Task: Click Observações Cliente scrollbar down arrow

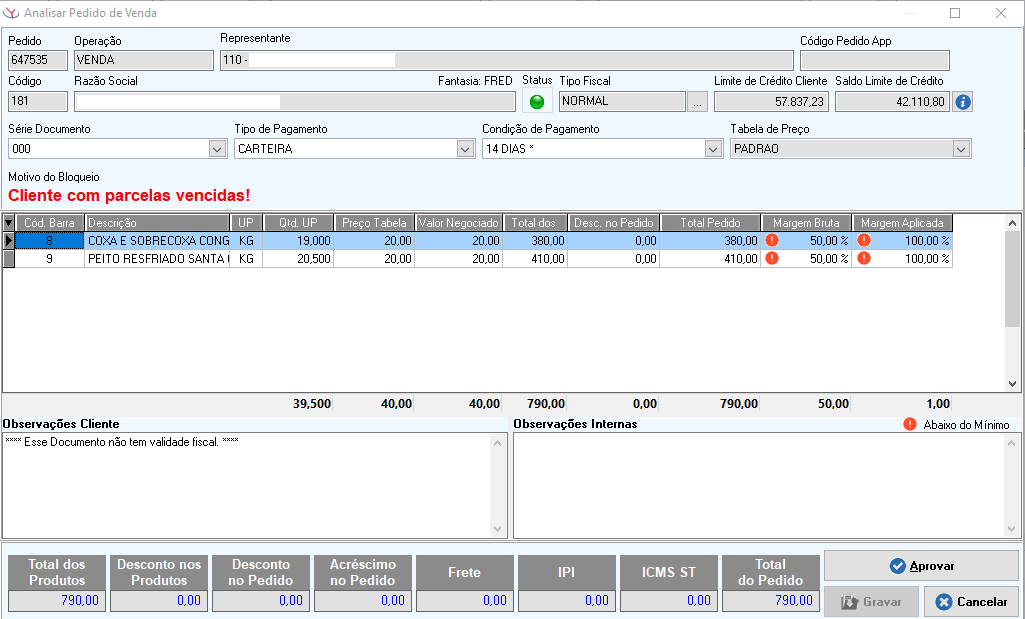Action: [497, 529]
